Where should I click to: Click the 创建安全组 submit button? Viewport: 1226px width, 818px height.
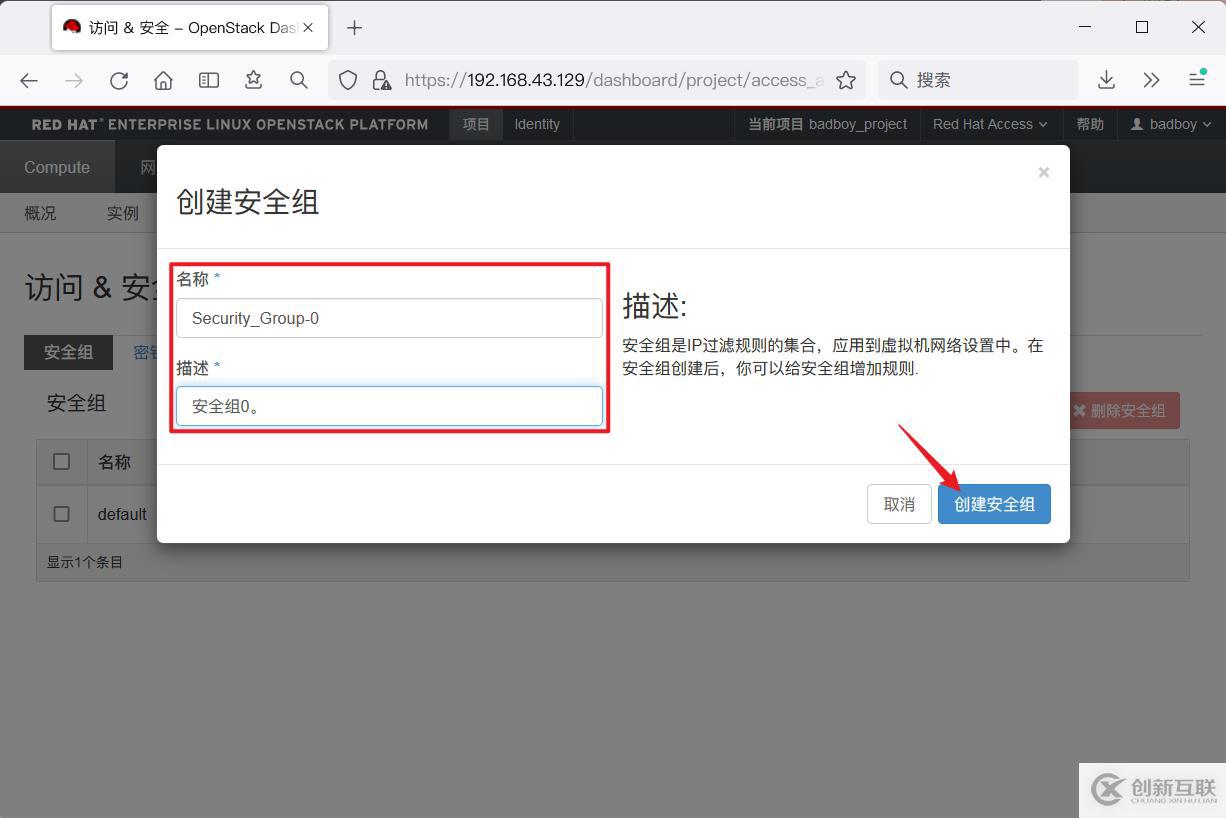point(994,504)
